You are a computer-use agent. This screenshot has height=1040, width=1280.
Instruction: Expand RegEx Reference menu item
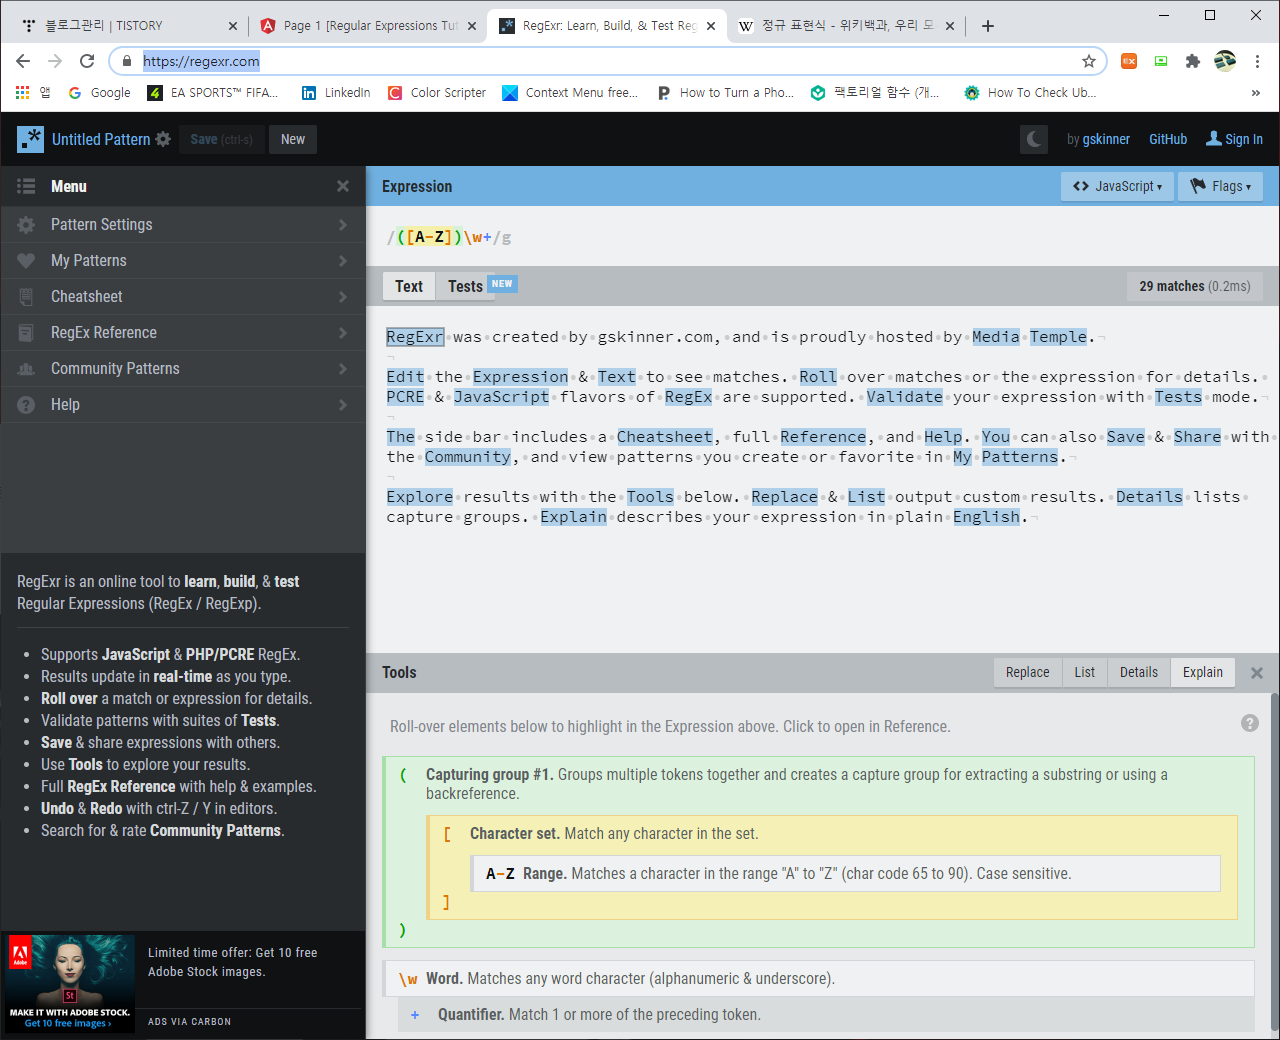(x=183, y=332)
